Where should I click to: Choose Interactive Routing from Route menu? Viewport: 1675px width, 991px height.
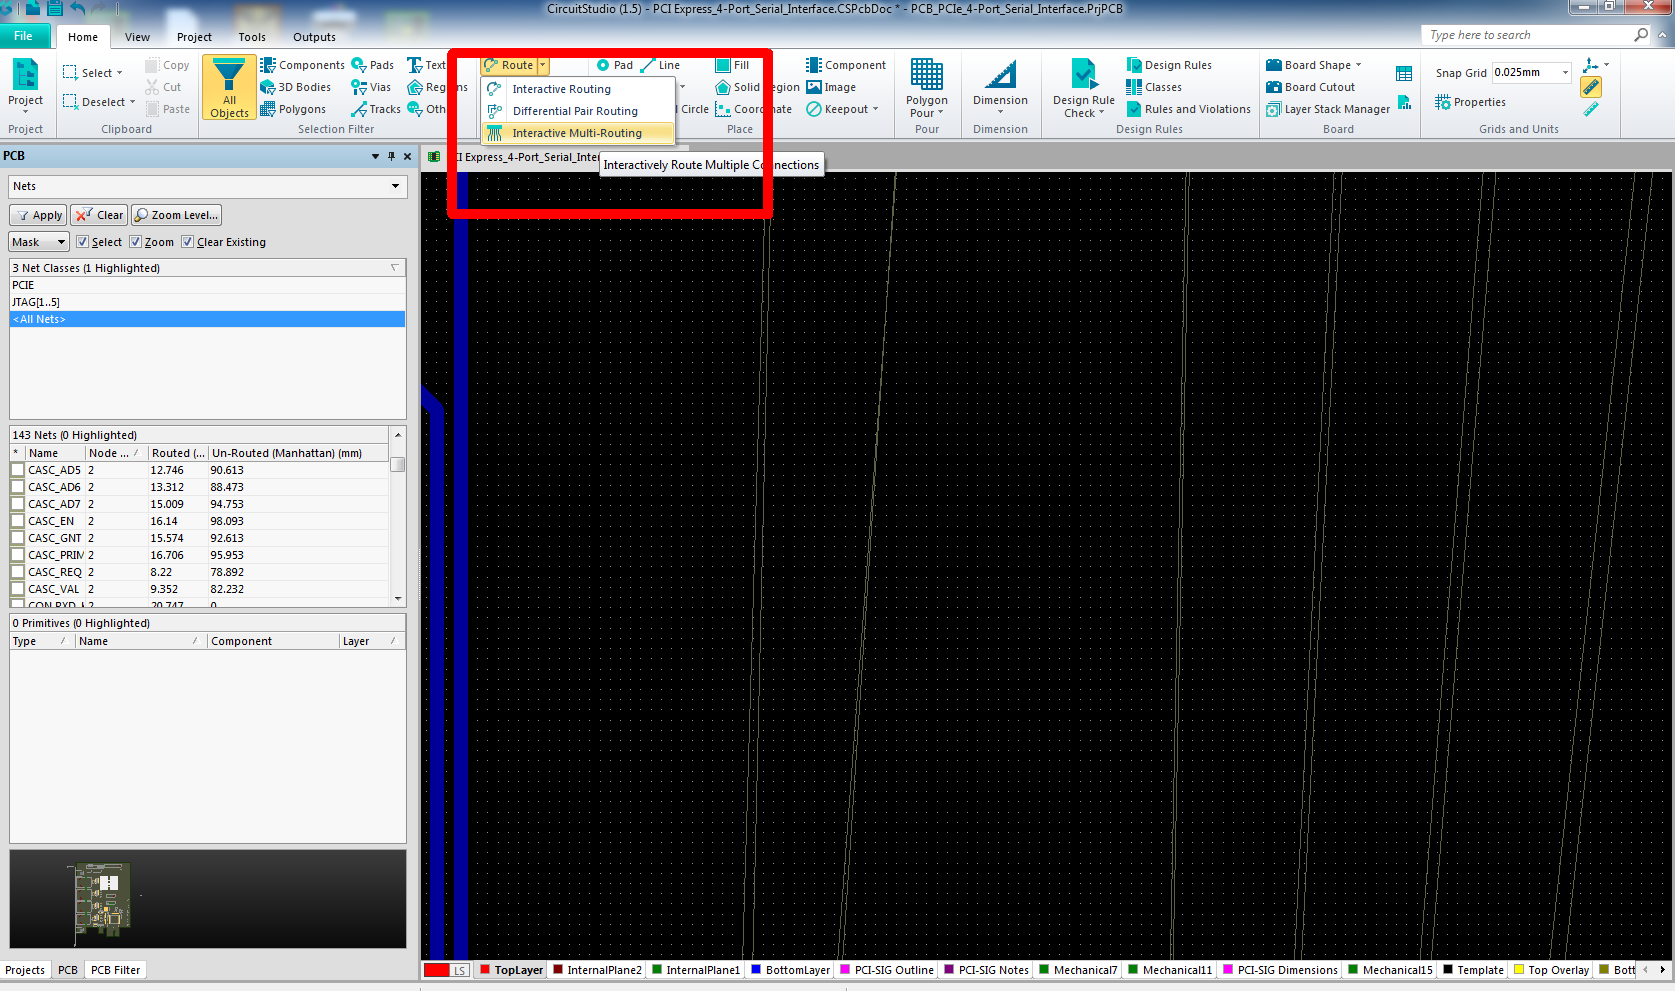pyautogui.click(x=577, y=89)
